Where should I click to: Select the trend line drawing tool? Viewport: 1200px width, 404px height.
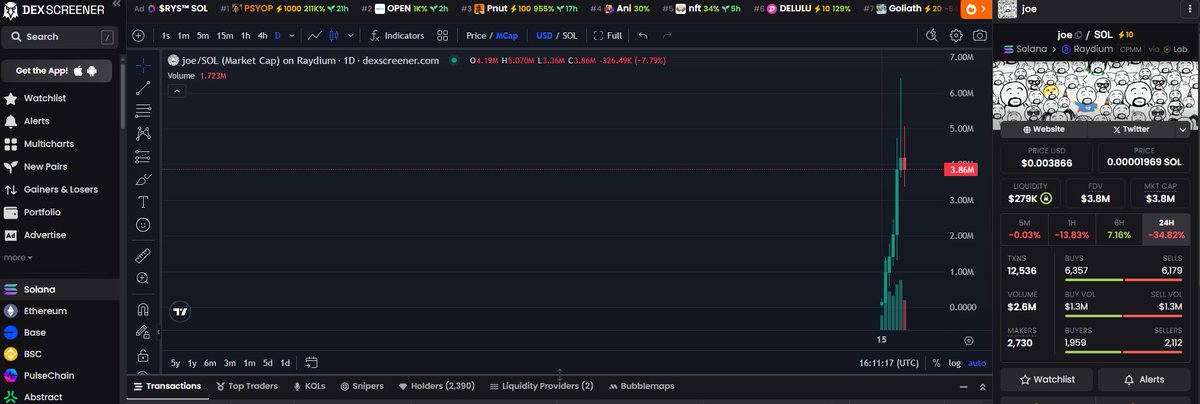(x=143, y=88)
